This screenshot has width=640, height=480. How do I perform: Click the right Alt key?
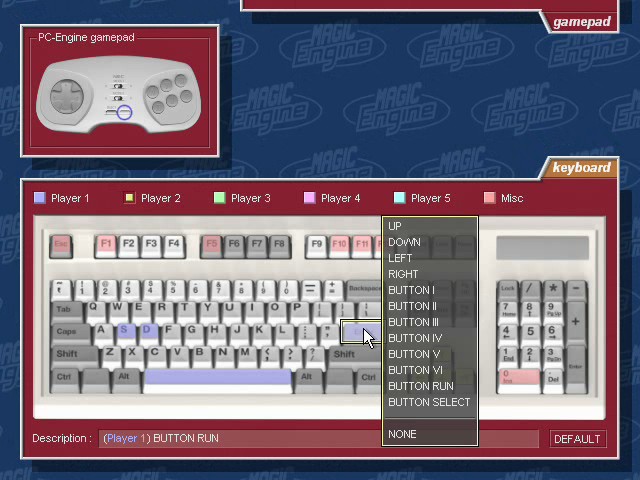coord(307,380)
